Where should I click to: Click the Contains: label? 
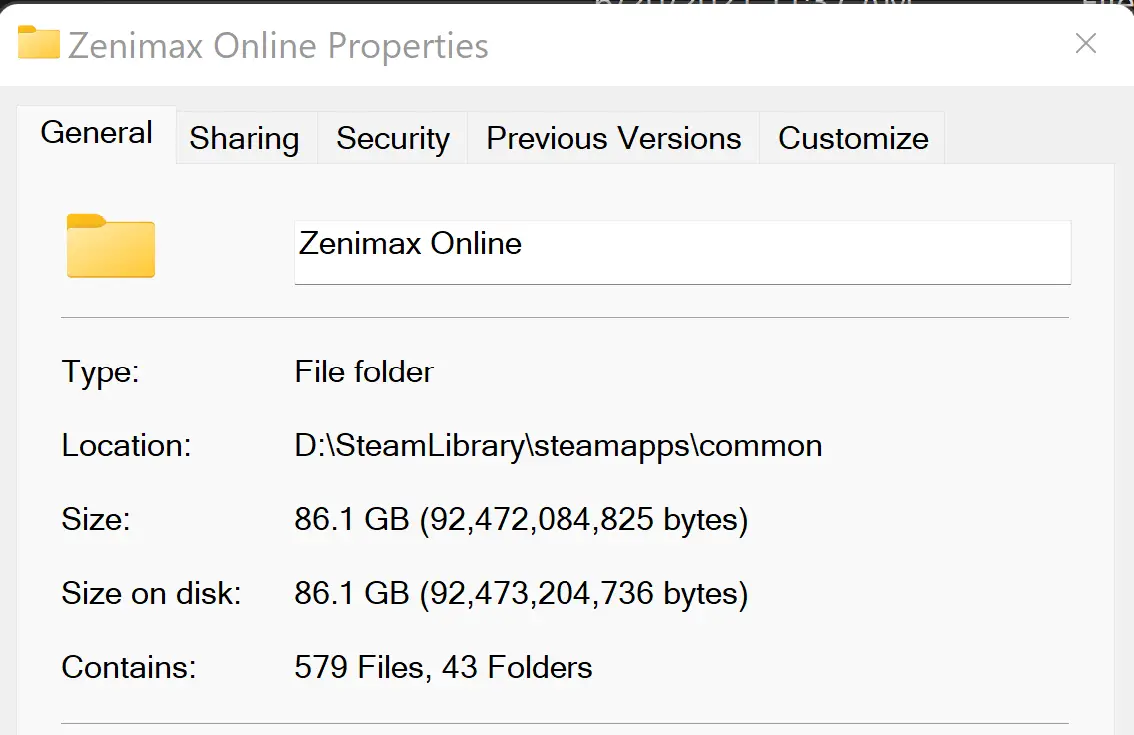click(129, 667)
